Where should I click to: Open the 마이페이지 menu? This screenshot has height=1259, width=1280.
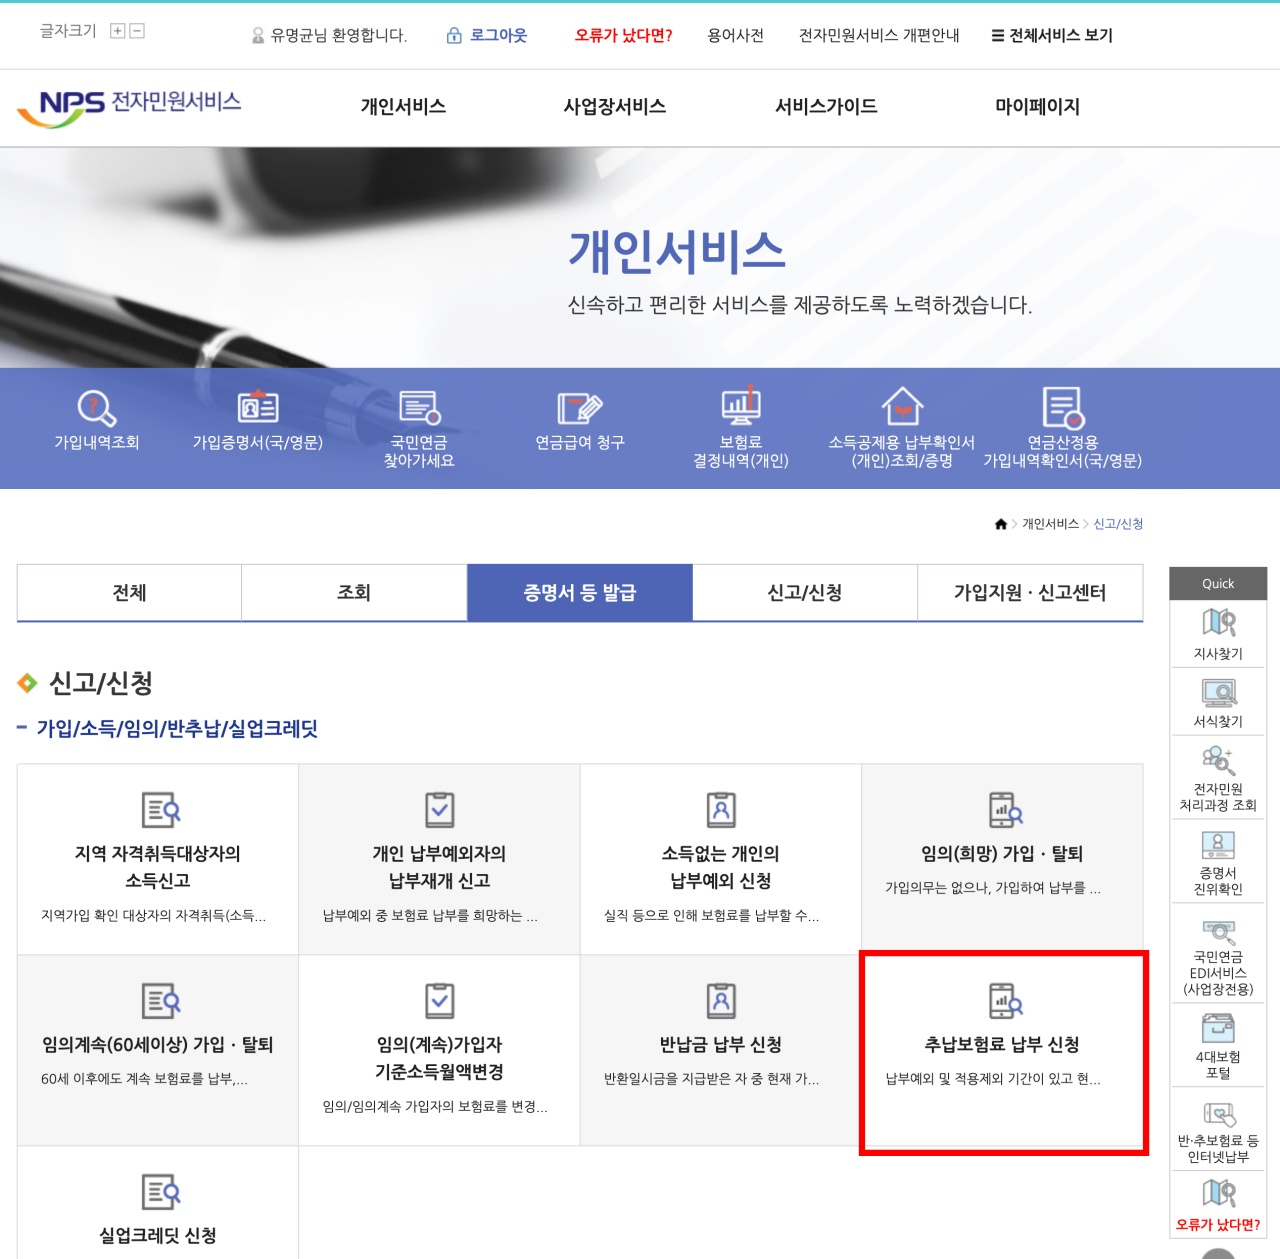coord(1035,107)
